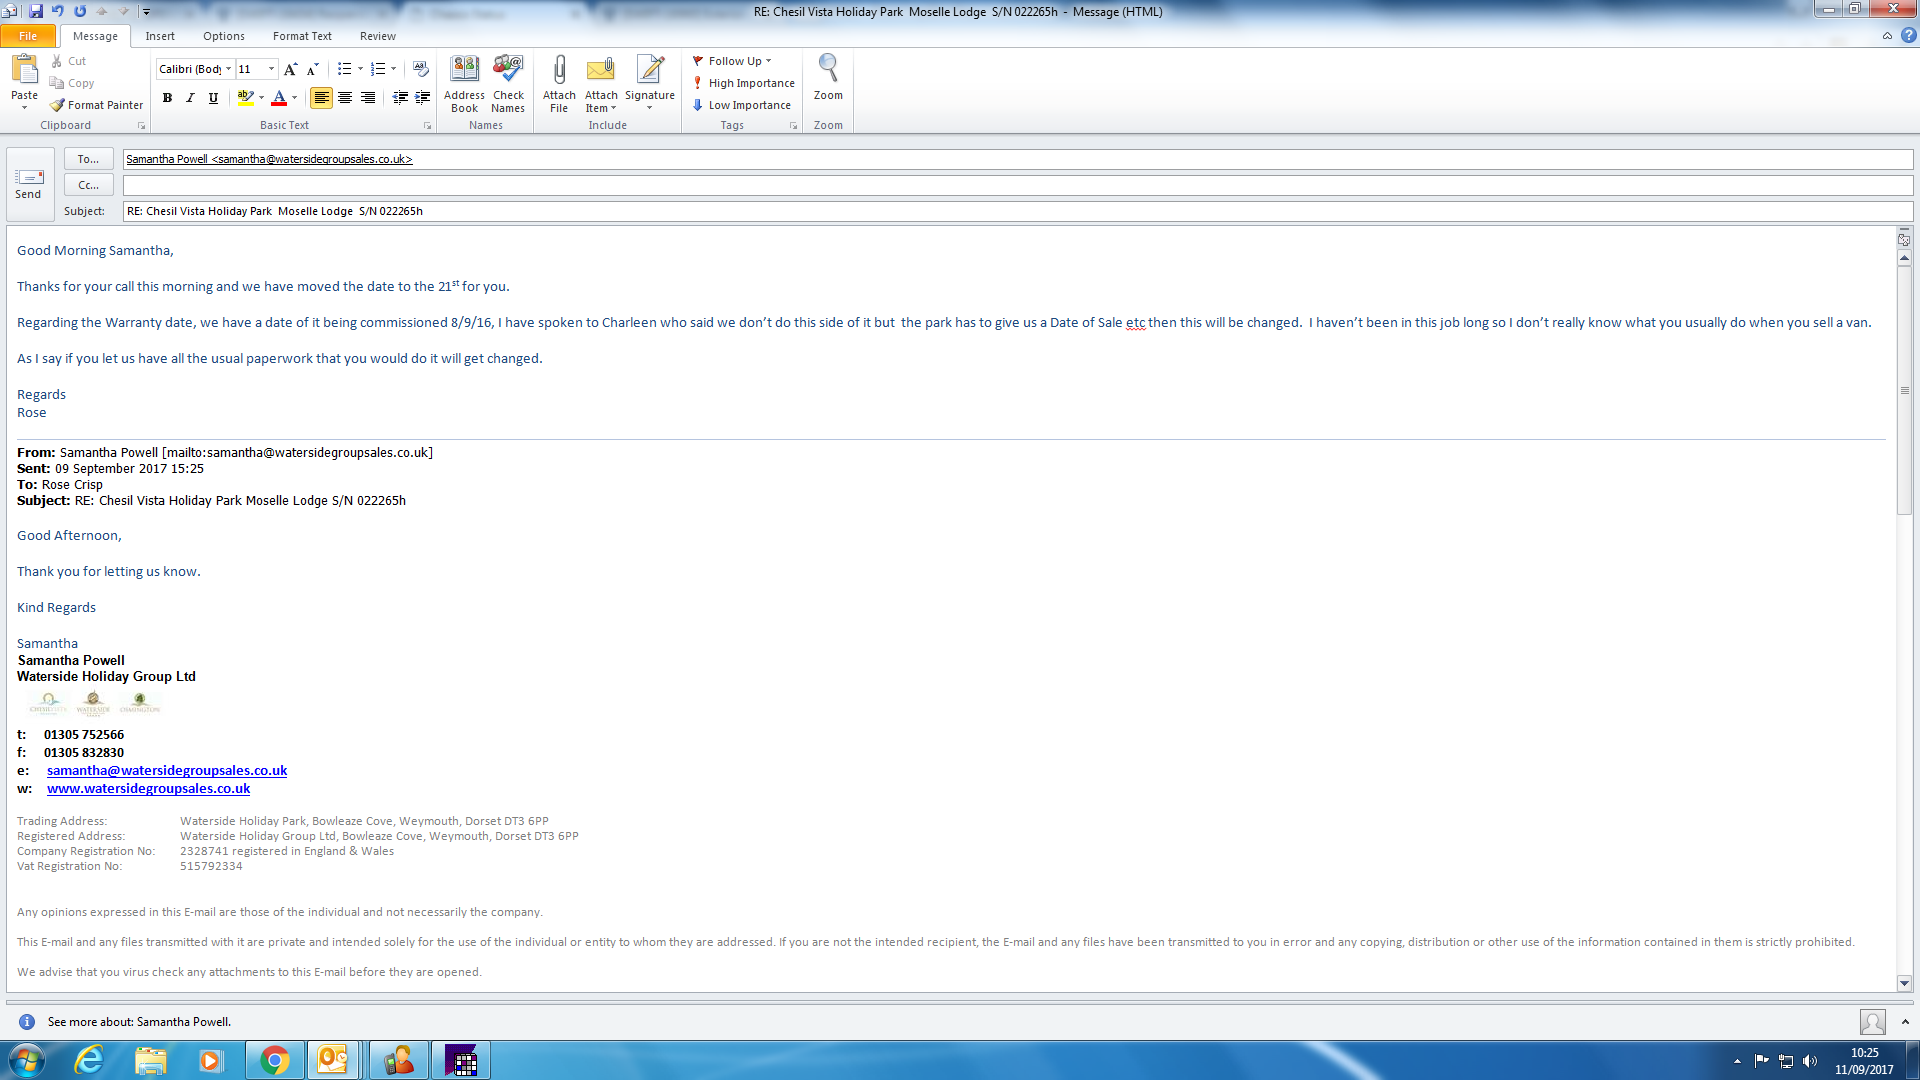The width and height of the screenshot is (1920, 1080).
Task: Expand the font name dropdown
Action: 228,69
